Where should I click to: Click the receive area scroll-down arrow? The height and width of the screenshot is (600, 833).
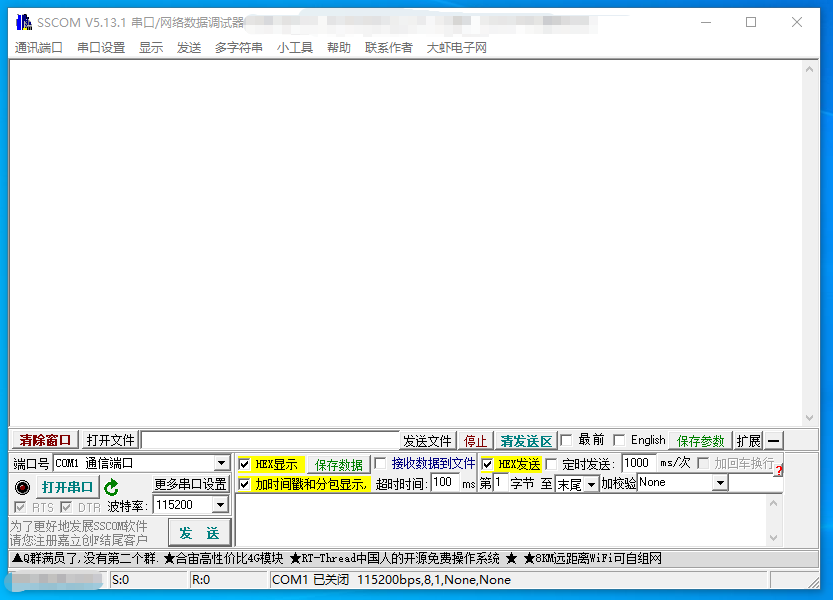(x=809, y=418)
